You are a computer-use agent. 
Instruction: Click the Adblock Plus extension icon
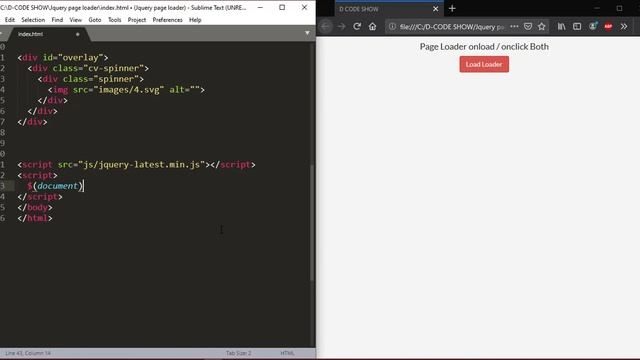pyautogui.click(x=608, y=27)
